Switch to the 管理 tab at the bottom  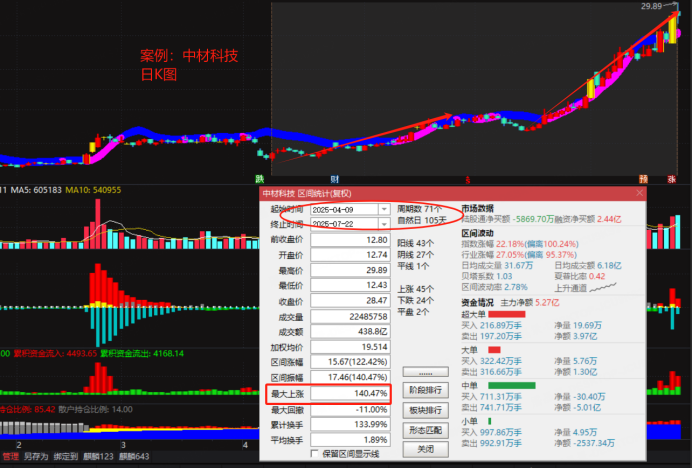(x=10, y=457)
